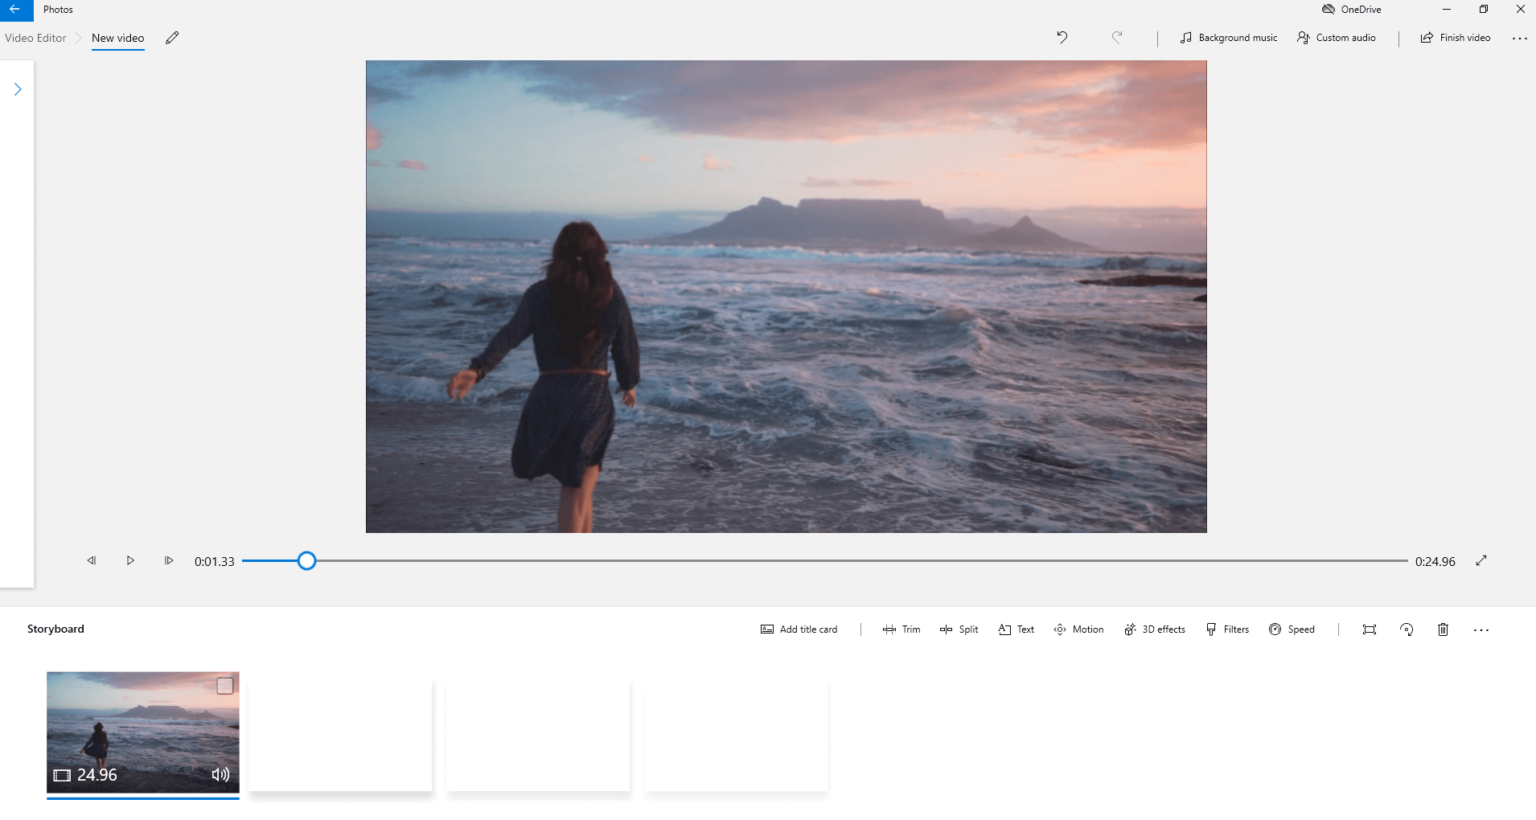Screen dimensions: 1536x820
Task: Open the Trim tool
Action: [x=901, y=630]
